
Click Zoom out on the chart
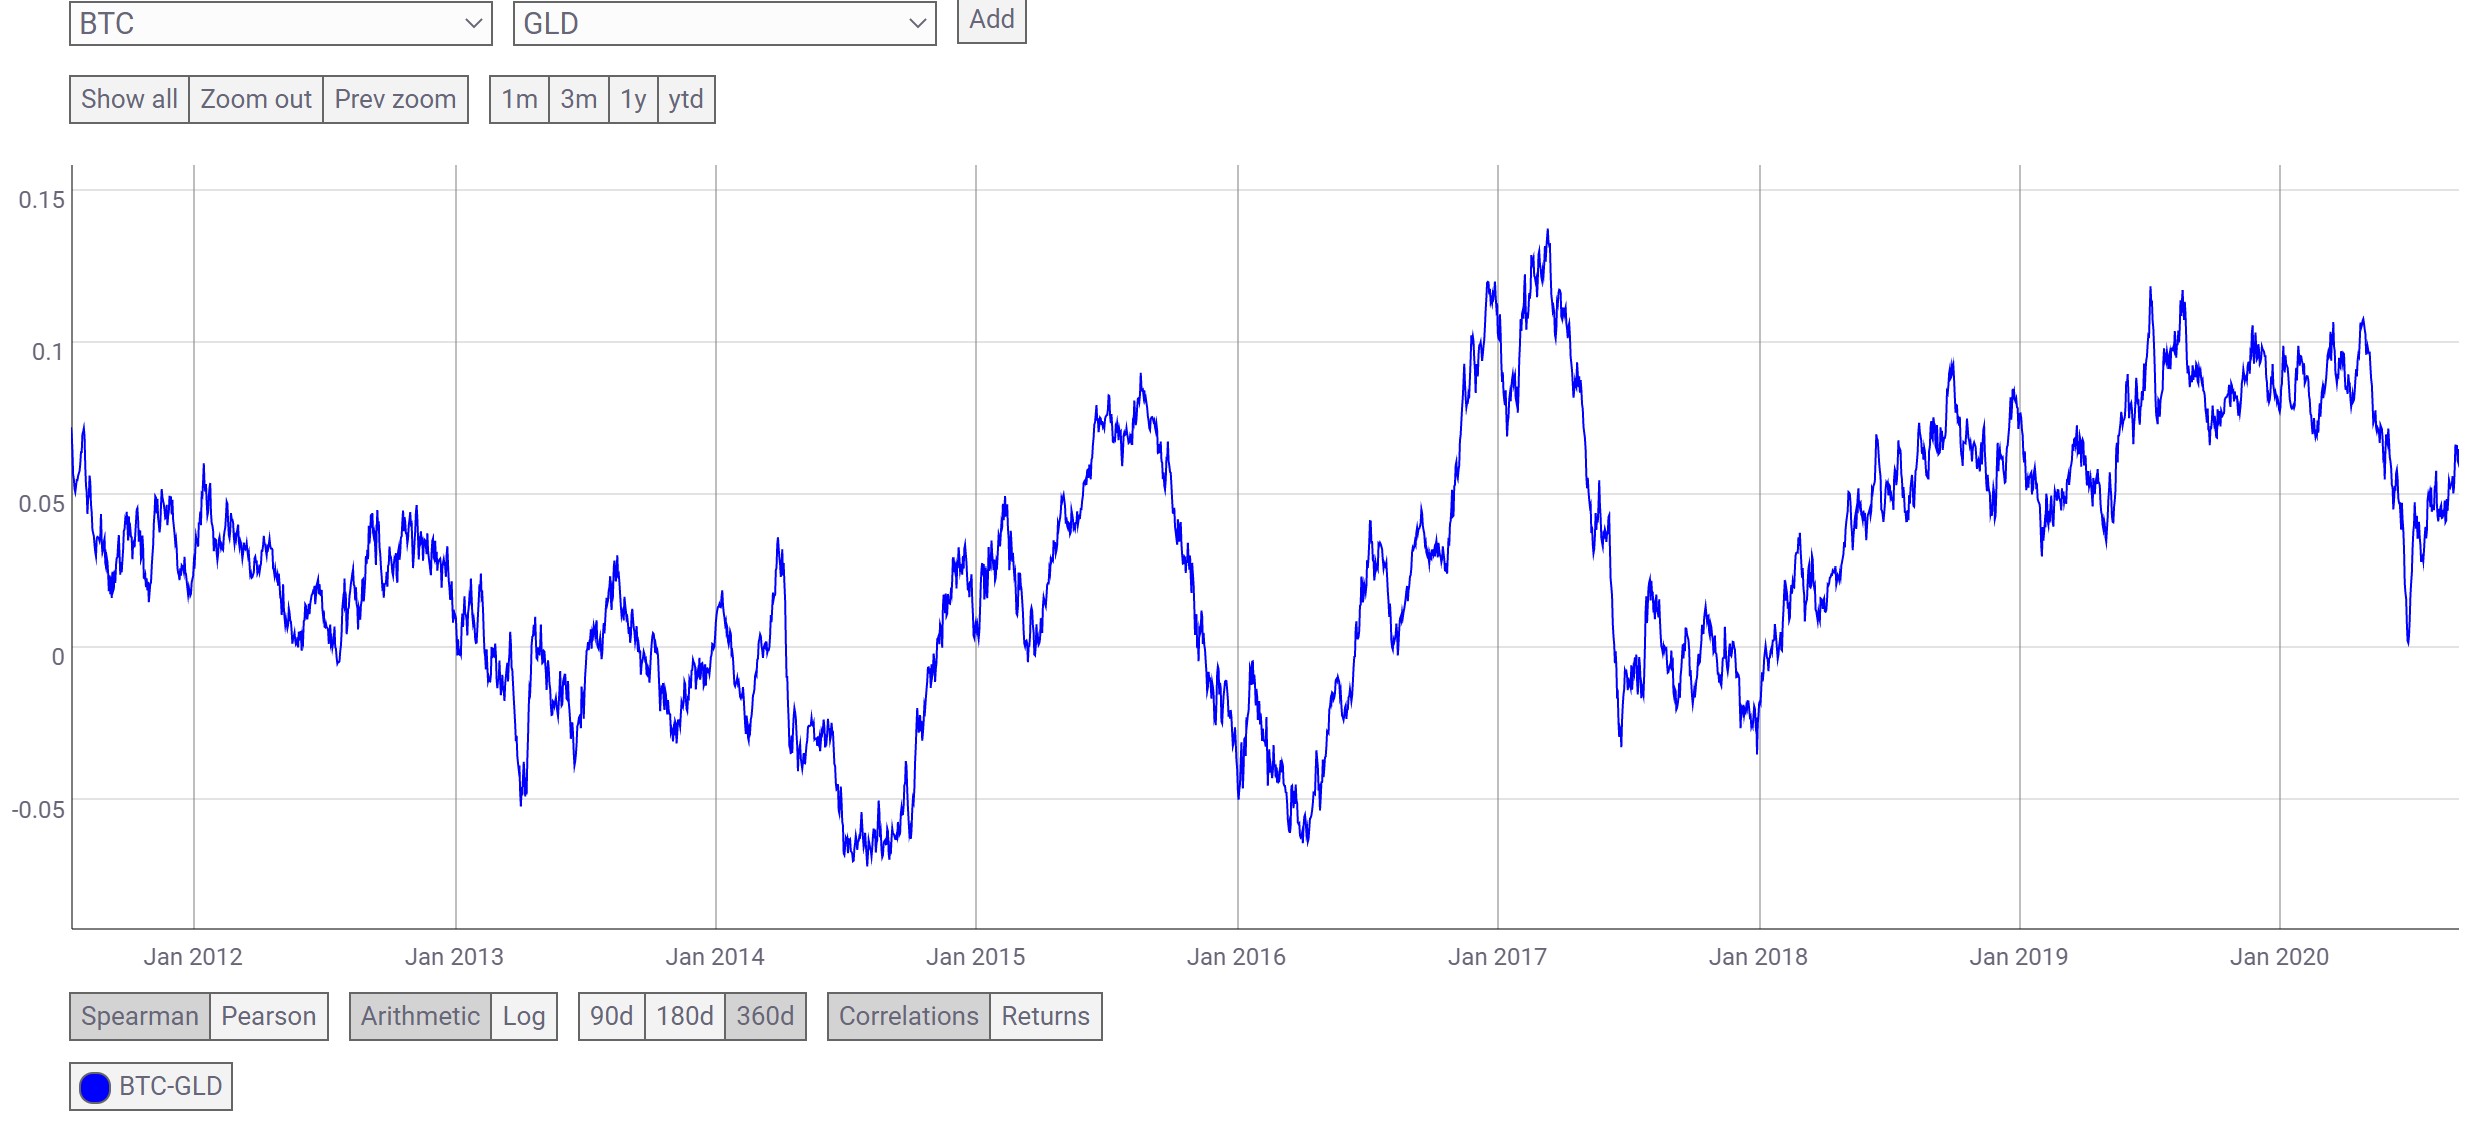256,100
